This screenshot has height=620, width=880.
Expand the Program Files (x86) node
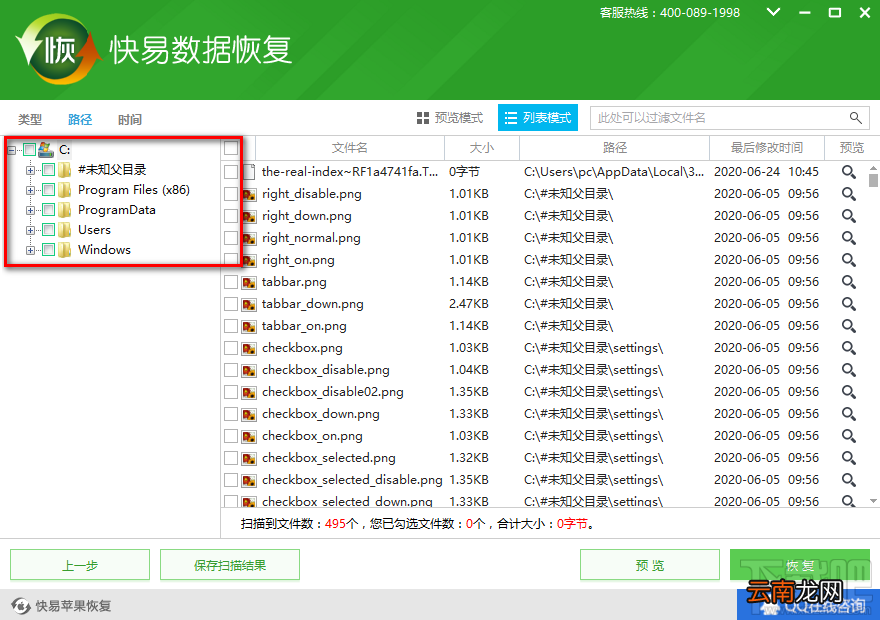tap(30, 190)
